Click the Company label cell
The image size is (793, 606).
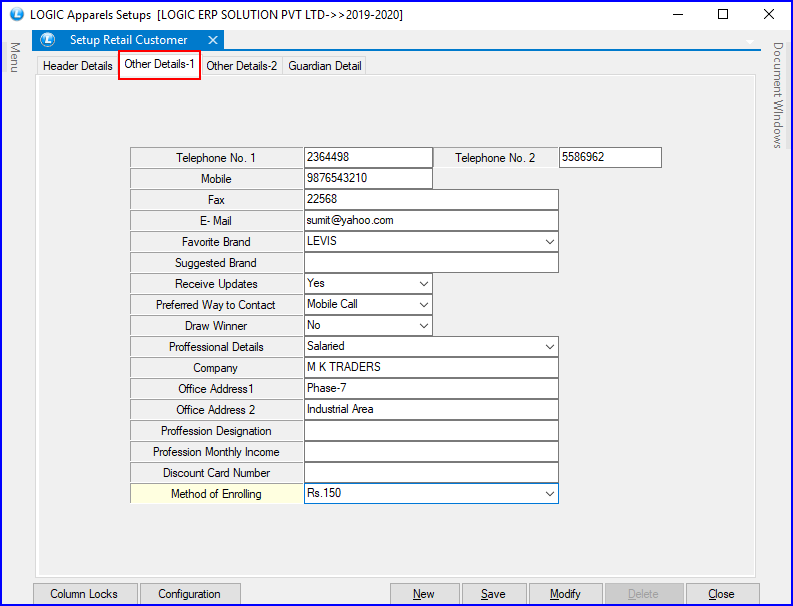coord(216,368)
